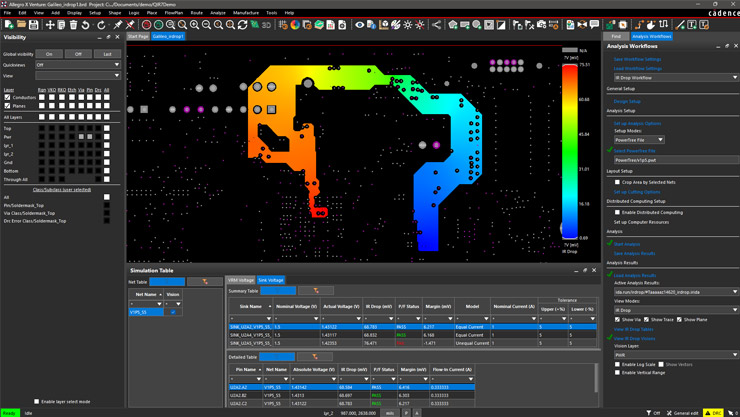Viewport: 740px width, 417px height.
Task: Click the Open folder toolbar icon
Action: pyautogui.click(x=21, y=25)
